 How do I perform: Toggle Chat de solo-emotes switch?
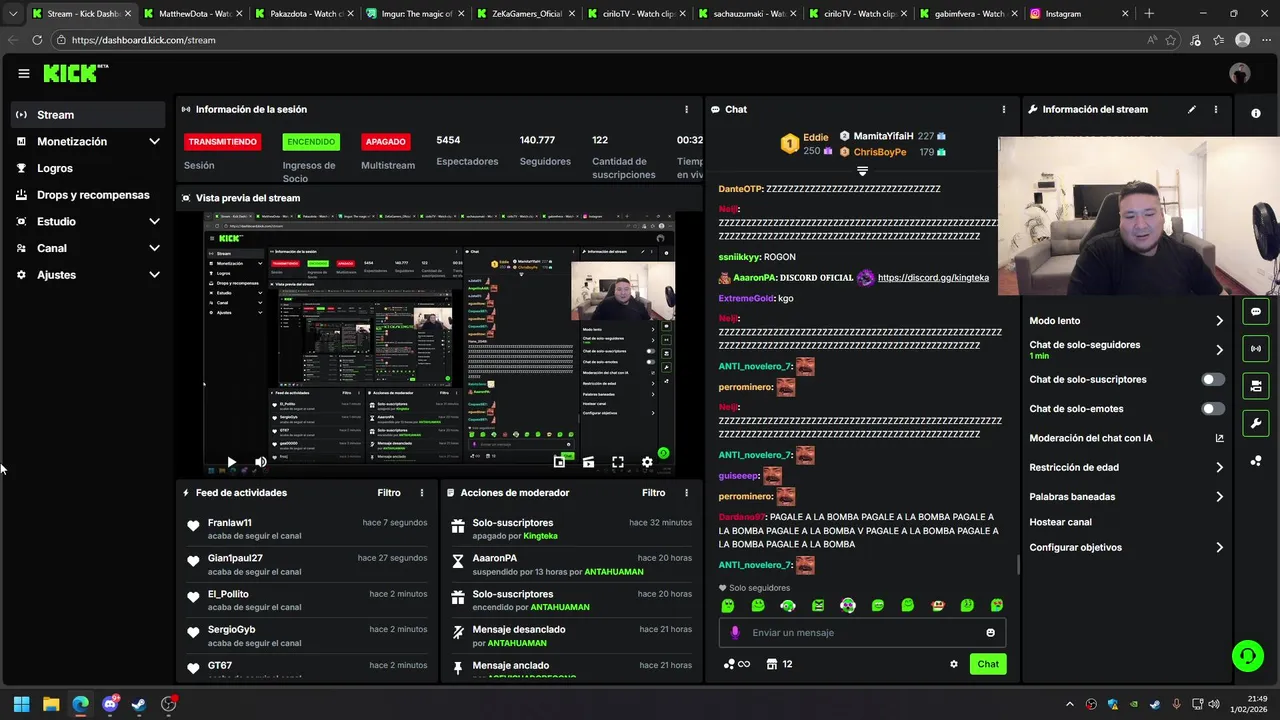click(1212, 409)
